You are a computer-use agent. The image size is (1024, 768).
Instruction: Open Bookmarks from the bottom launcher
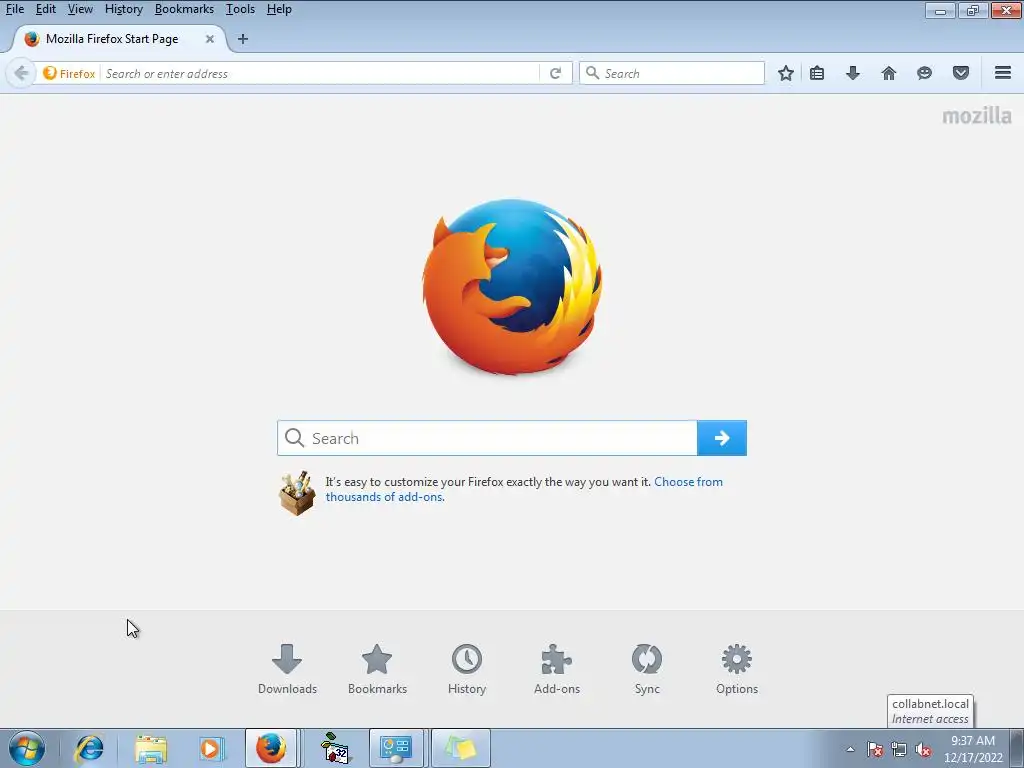point(377,669)
